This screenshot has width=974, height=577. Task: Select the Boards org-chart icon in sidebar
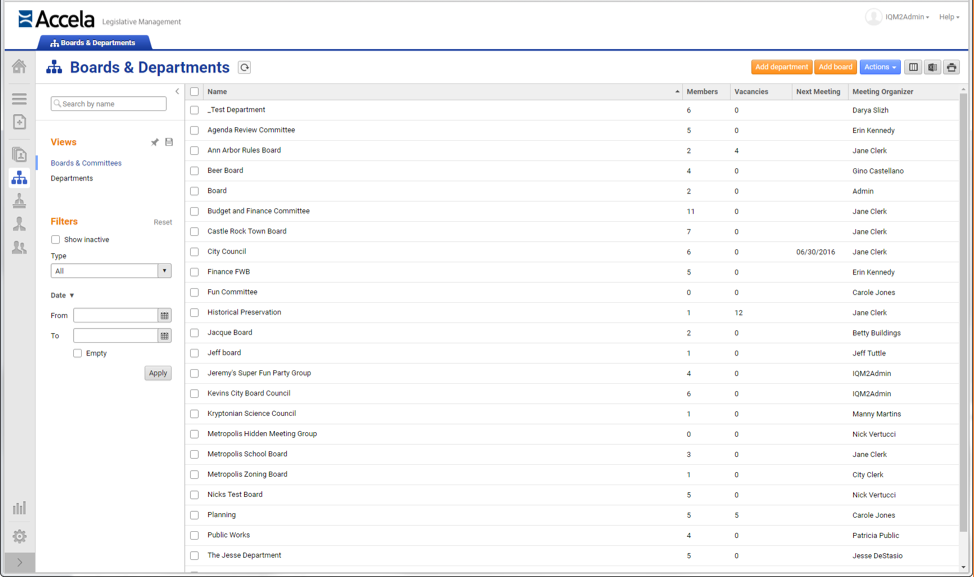[19, 178]
